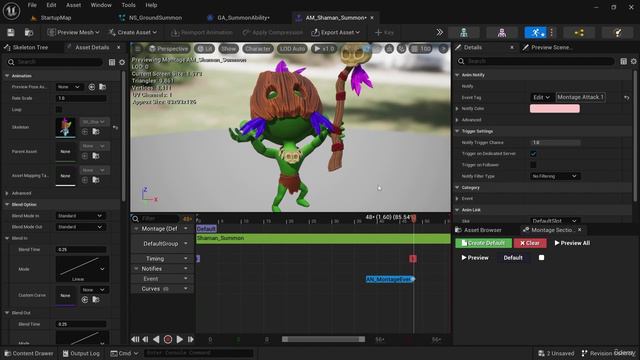Reset Event Tag to default arrow
Viewport: 640px width, 360px height.
coord(627,98)
